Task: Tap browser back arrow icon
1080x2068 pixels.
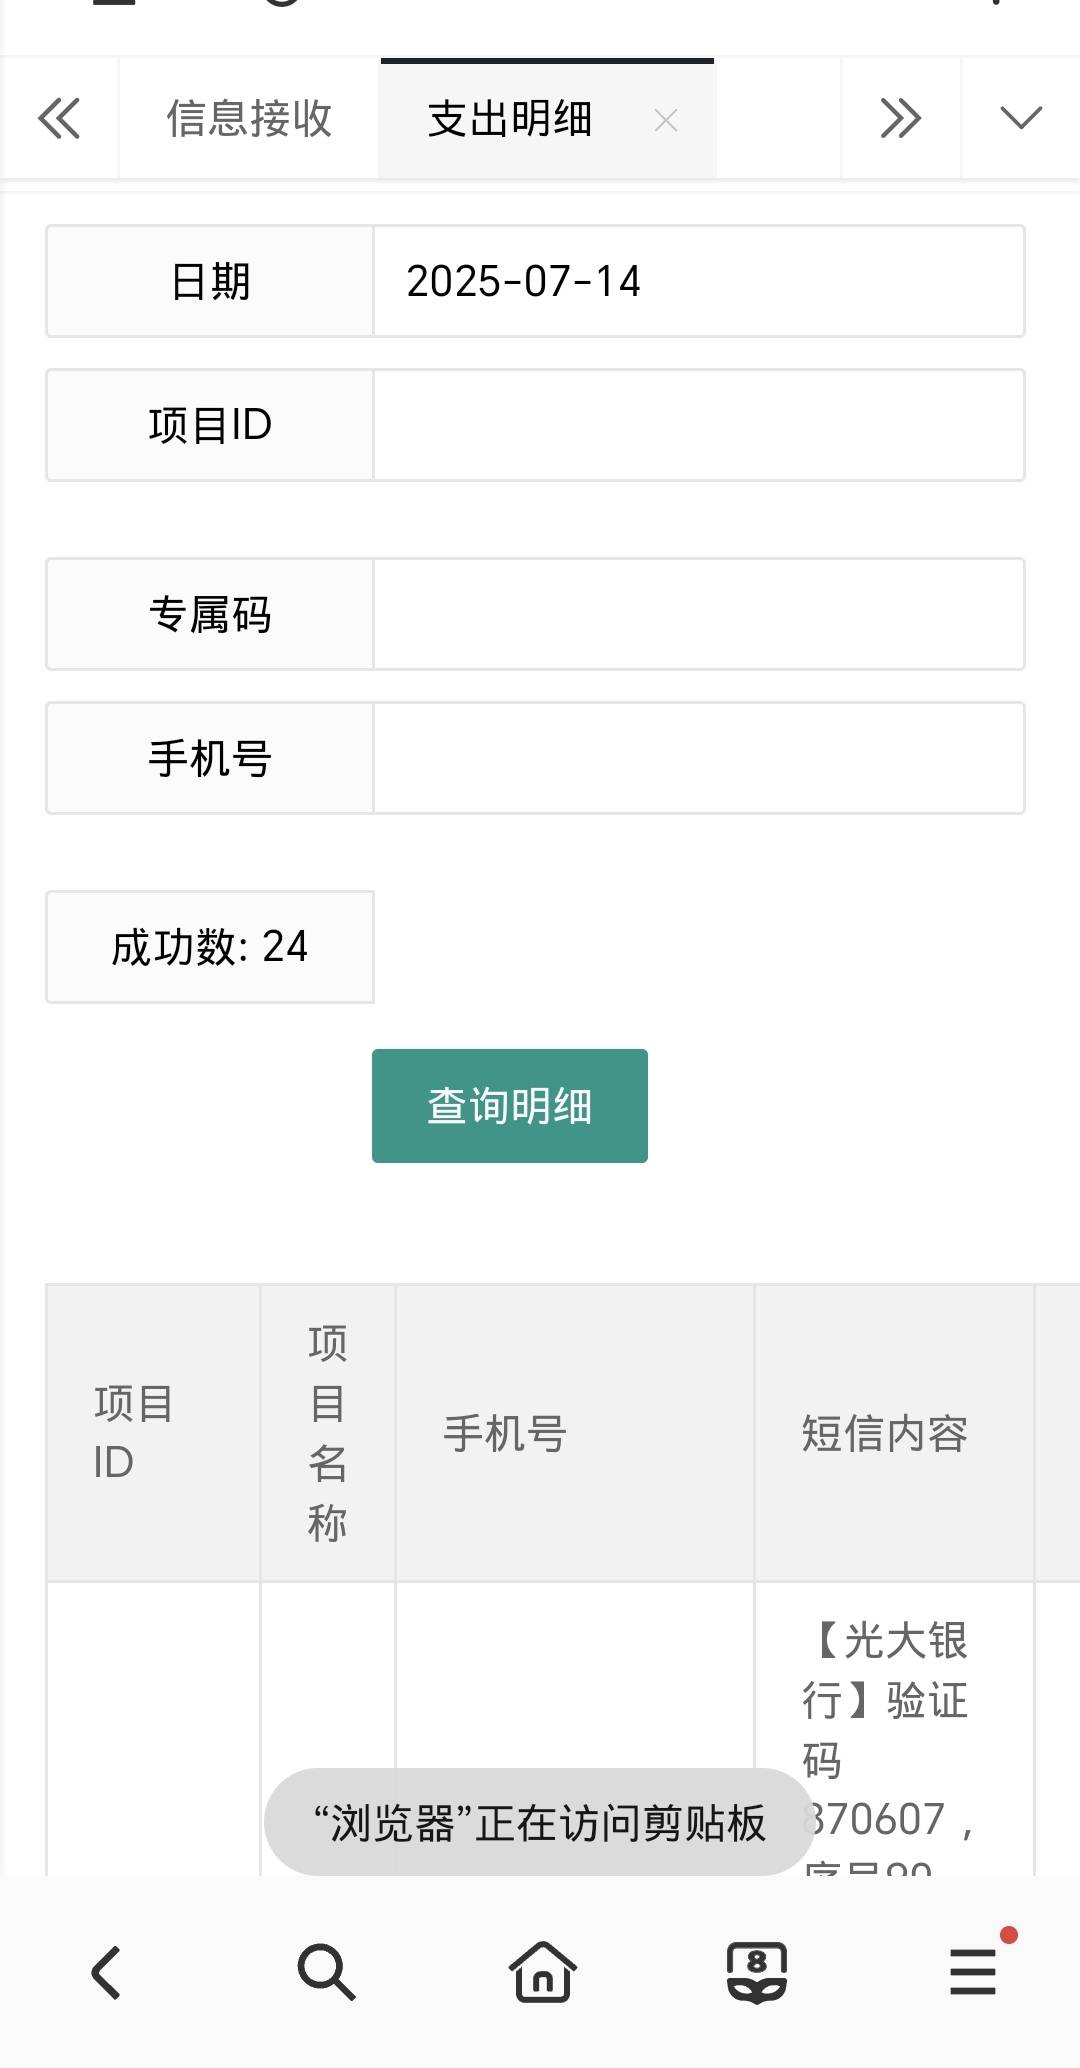Action: click(x=107, y=1973)
